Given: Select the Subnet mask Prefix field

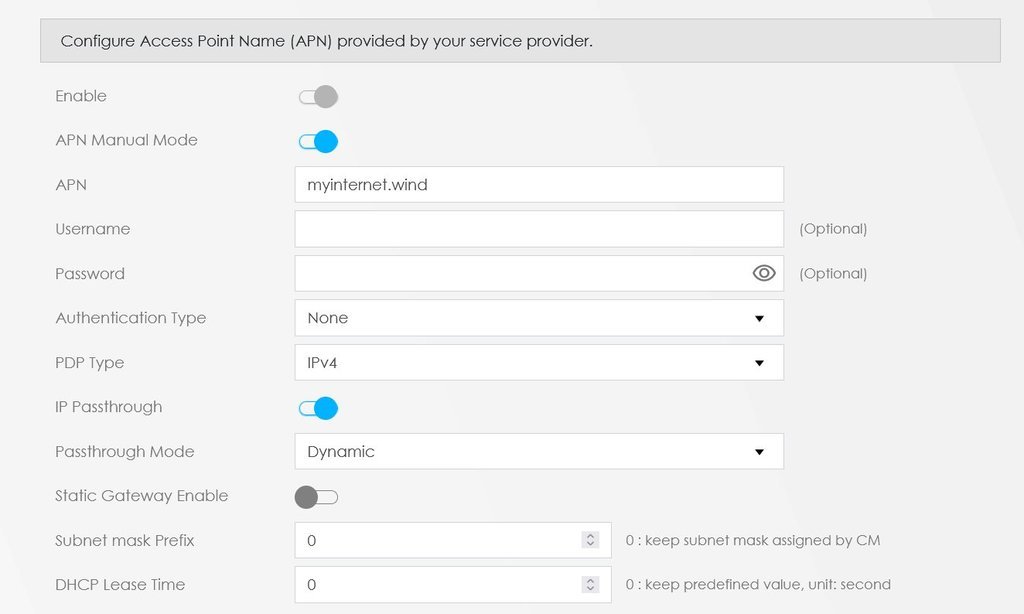Looking at the screenshot, I should point(440,541).
